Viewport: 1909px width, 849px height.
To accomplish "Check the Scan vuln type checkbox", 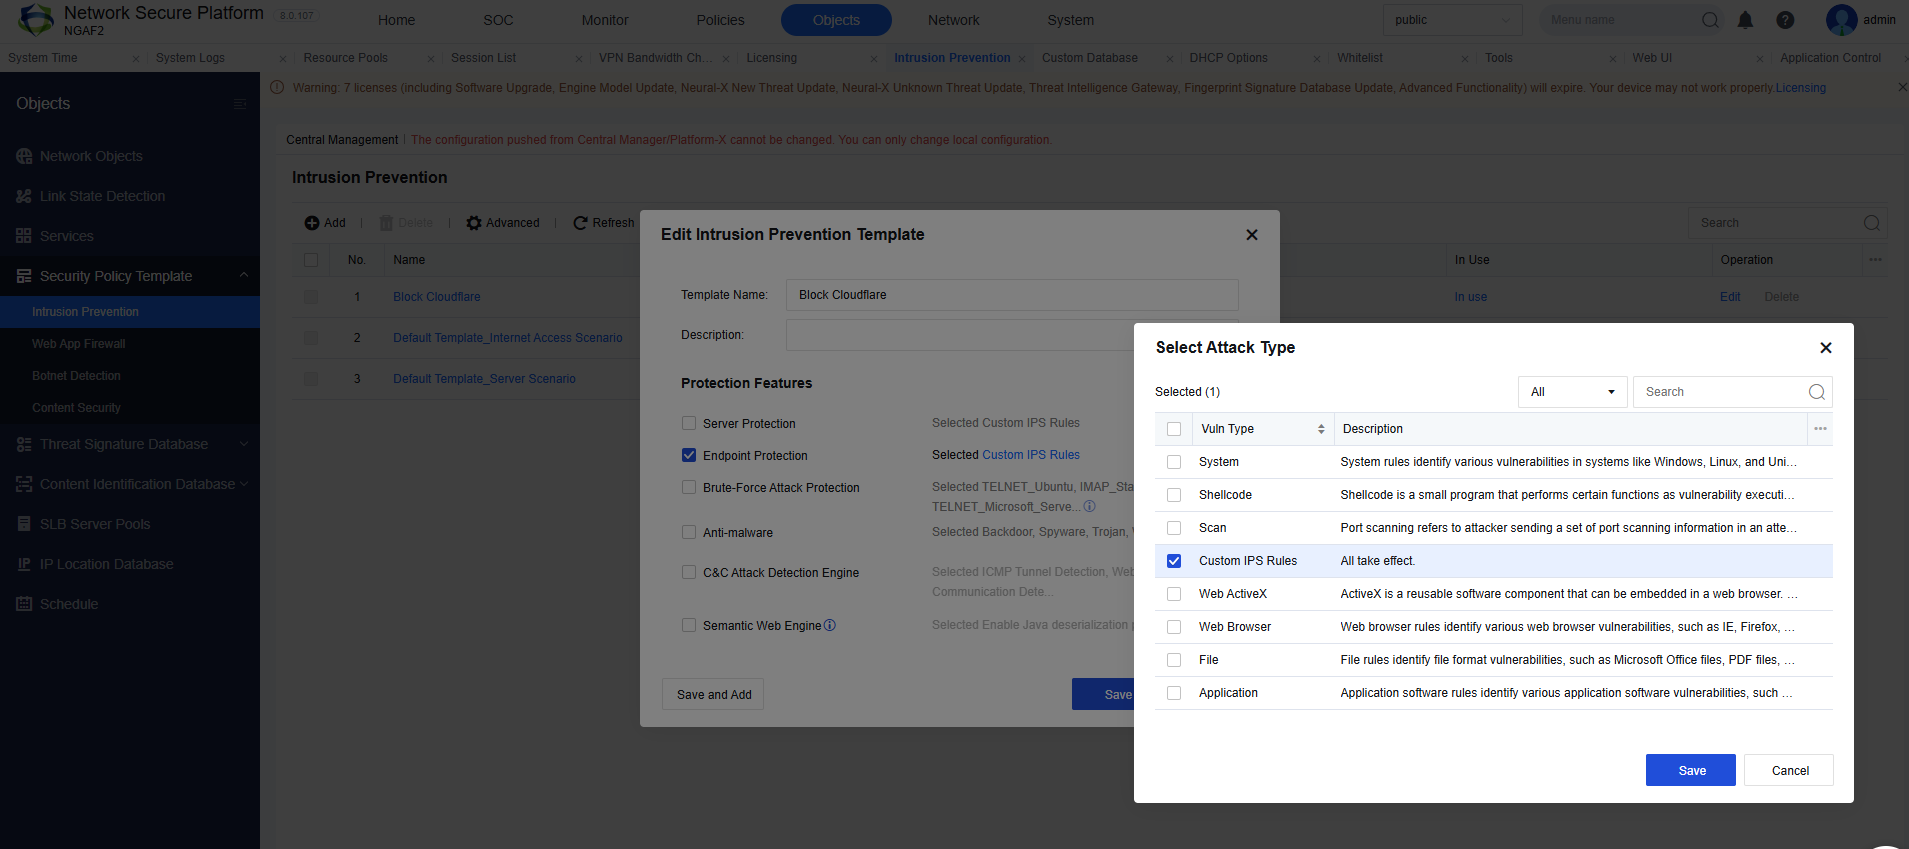I will 1174,528.
